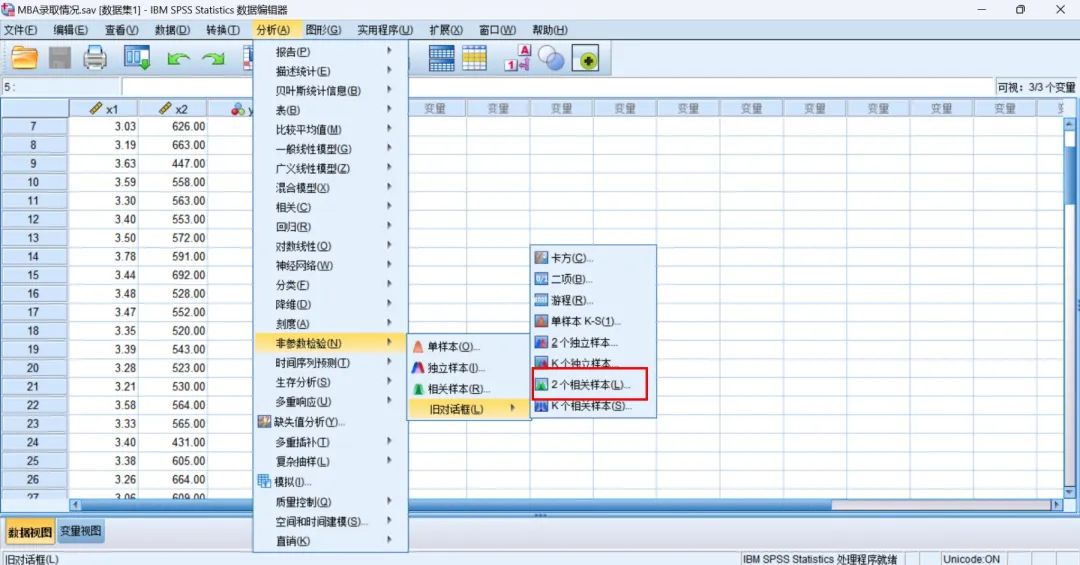Open the 数据(D) menu
Screen dimensions: 1080x565
coord(172,30)
